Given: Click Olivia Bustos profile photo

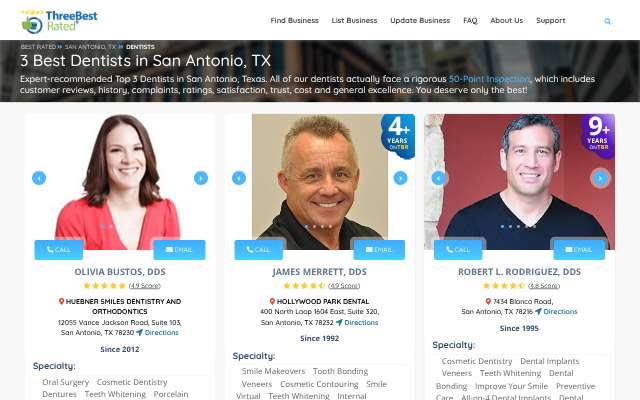Looking at the screenshot, I should click(x=118, y=182).
